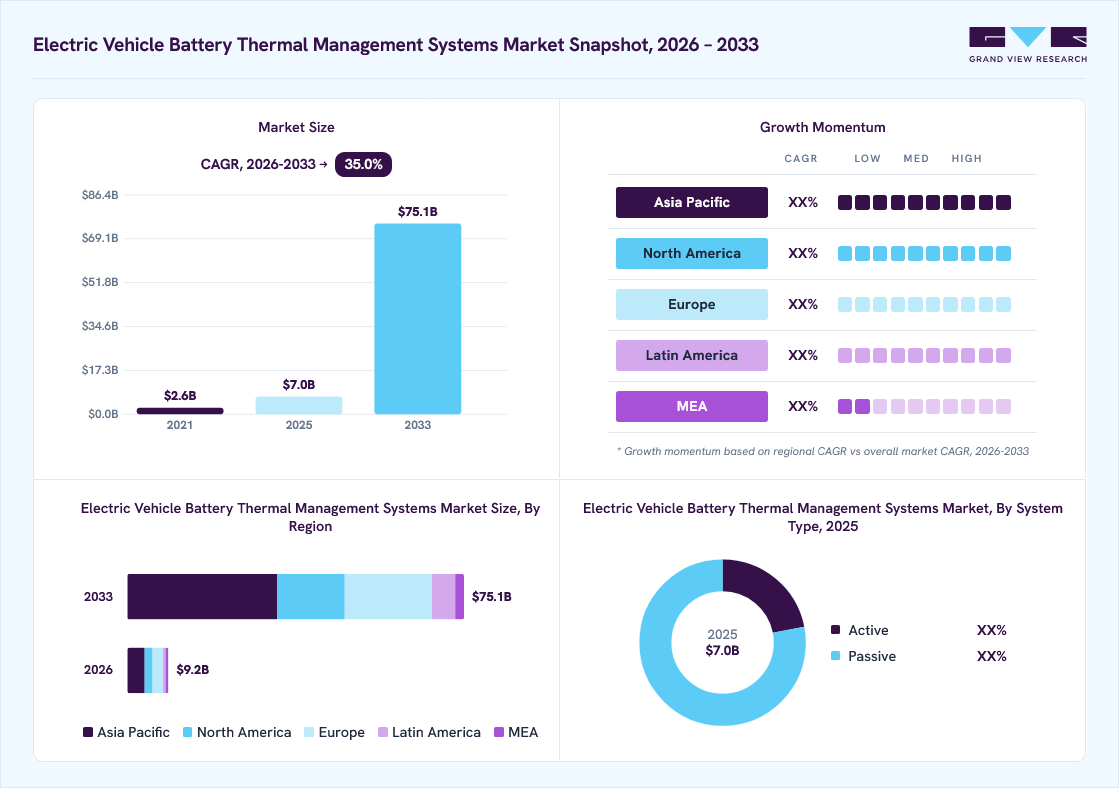This screenshot has height=788, width=1120.
Task: Click the Latin America segment in 2033 bar
Action: [x=444, y=597]
